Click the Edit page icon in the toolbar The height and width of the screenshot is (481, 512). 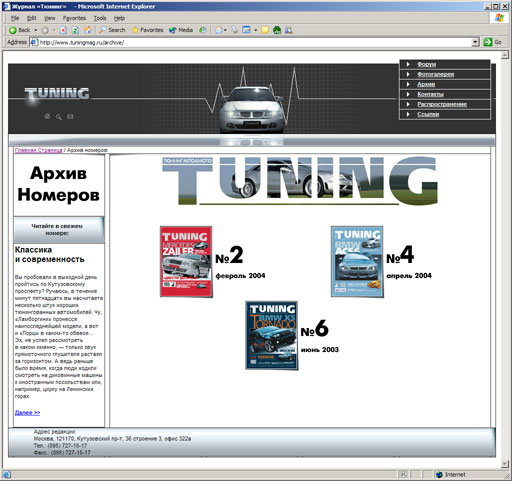pos(246,30)
